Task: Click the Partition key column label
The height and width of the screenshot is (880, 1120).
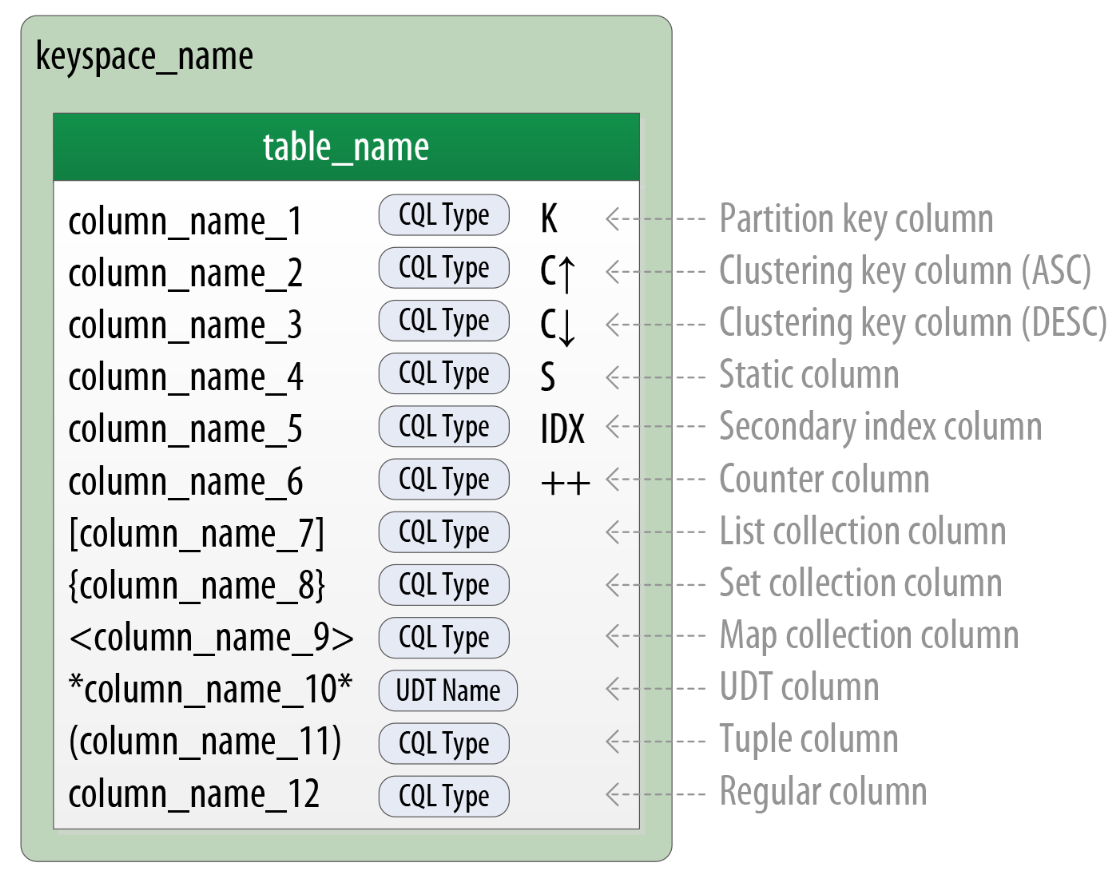Action: [x=856, y=219]
